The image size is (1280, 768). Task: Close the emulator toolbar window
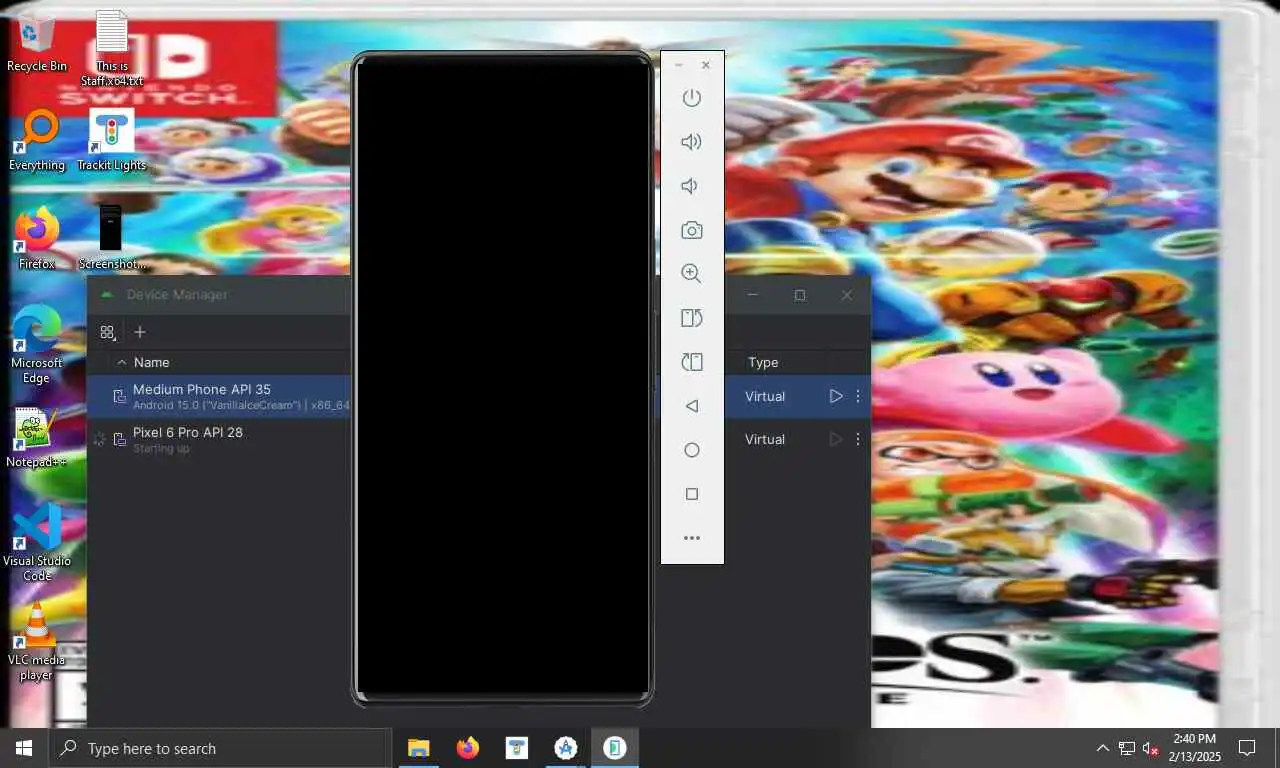(x=706, y=65)
